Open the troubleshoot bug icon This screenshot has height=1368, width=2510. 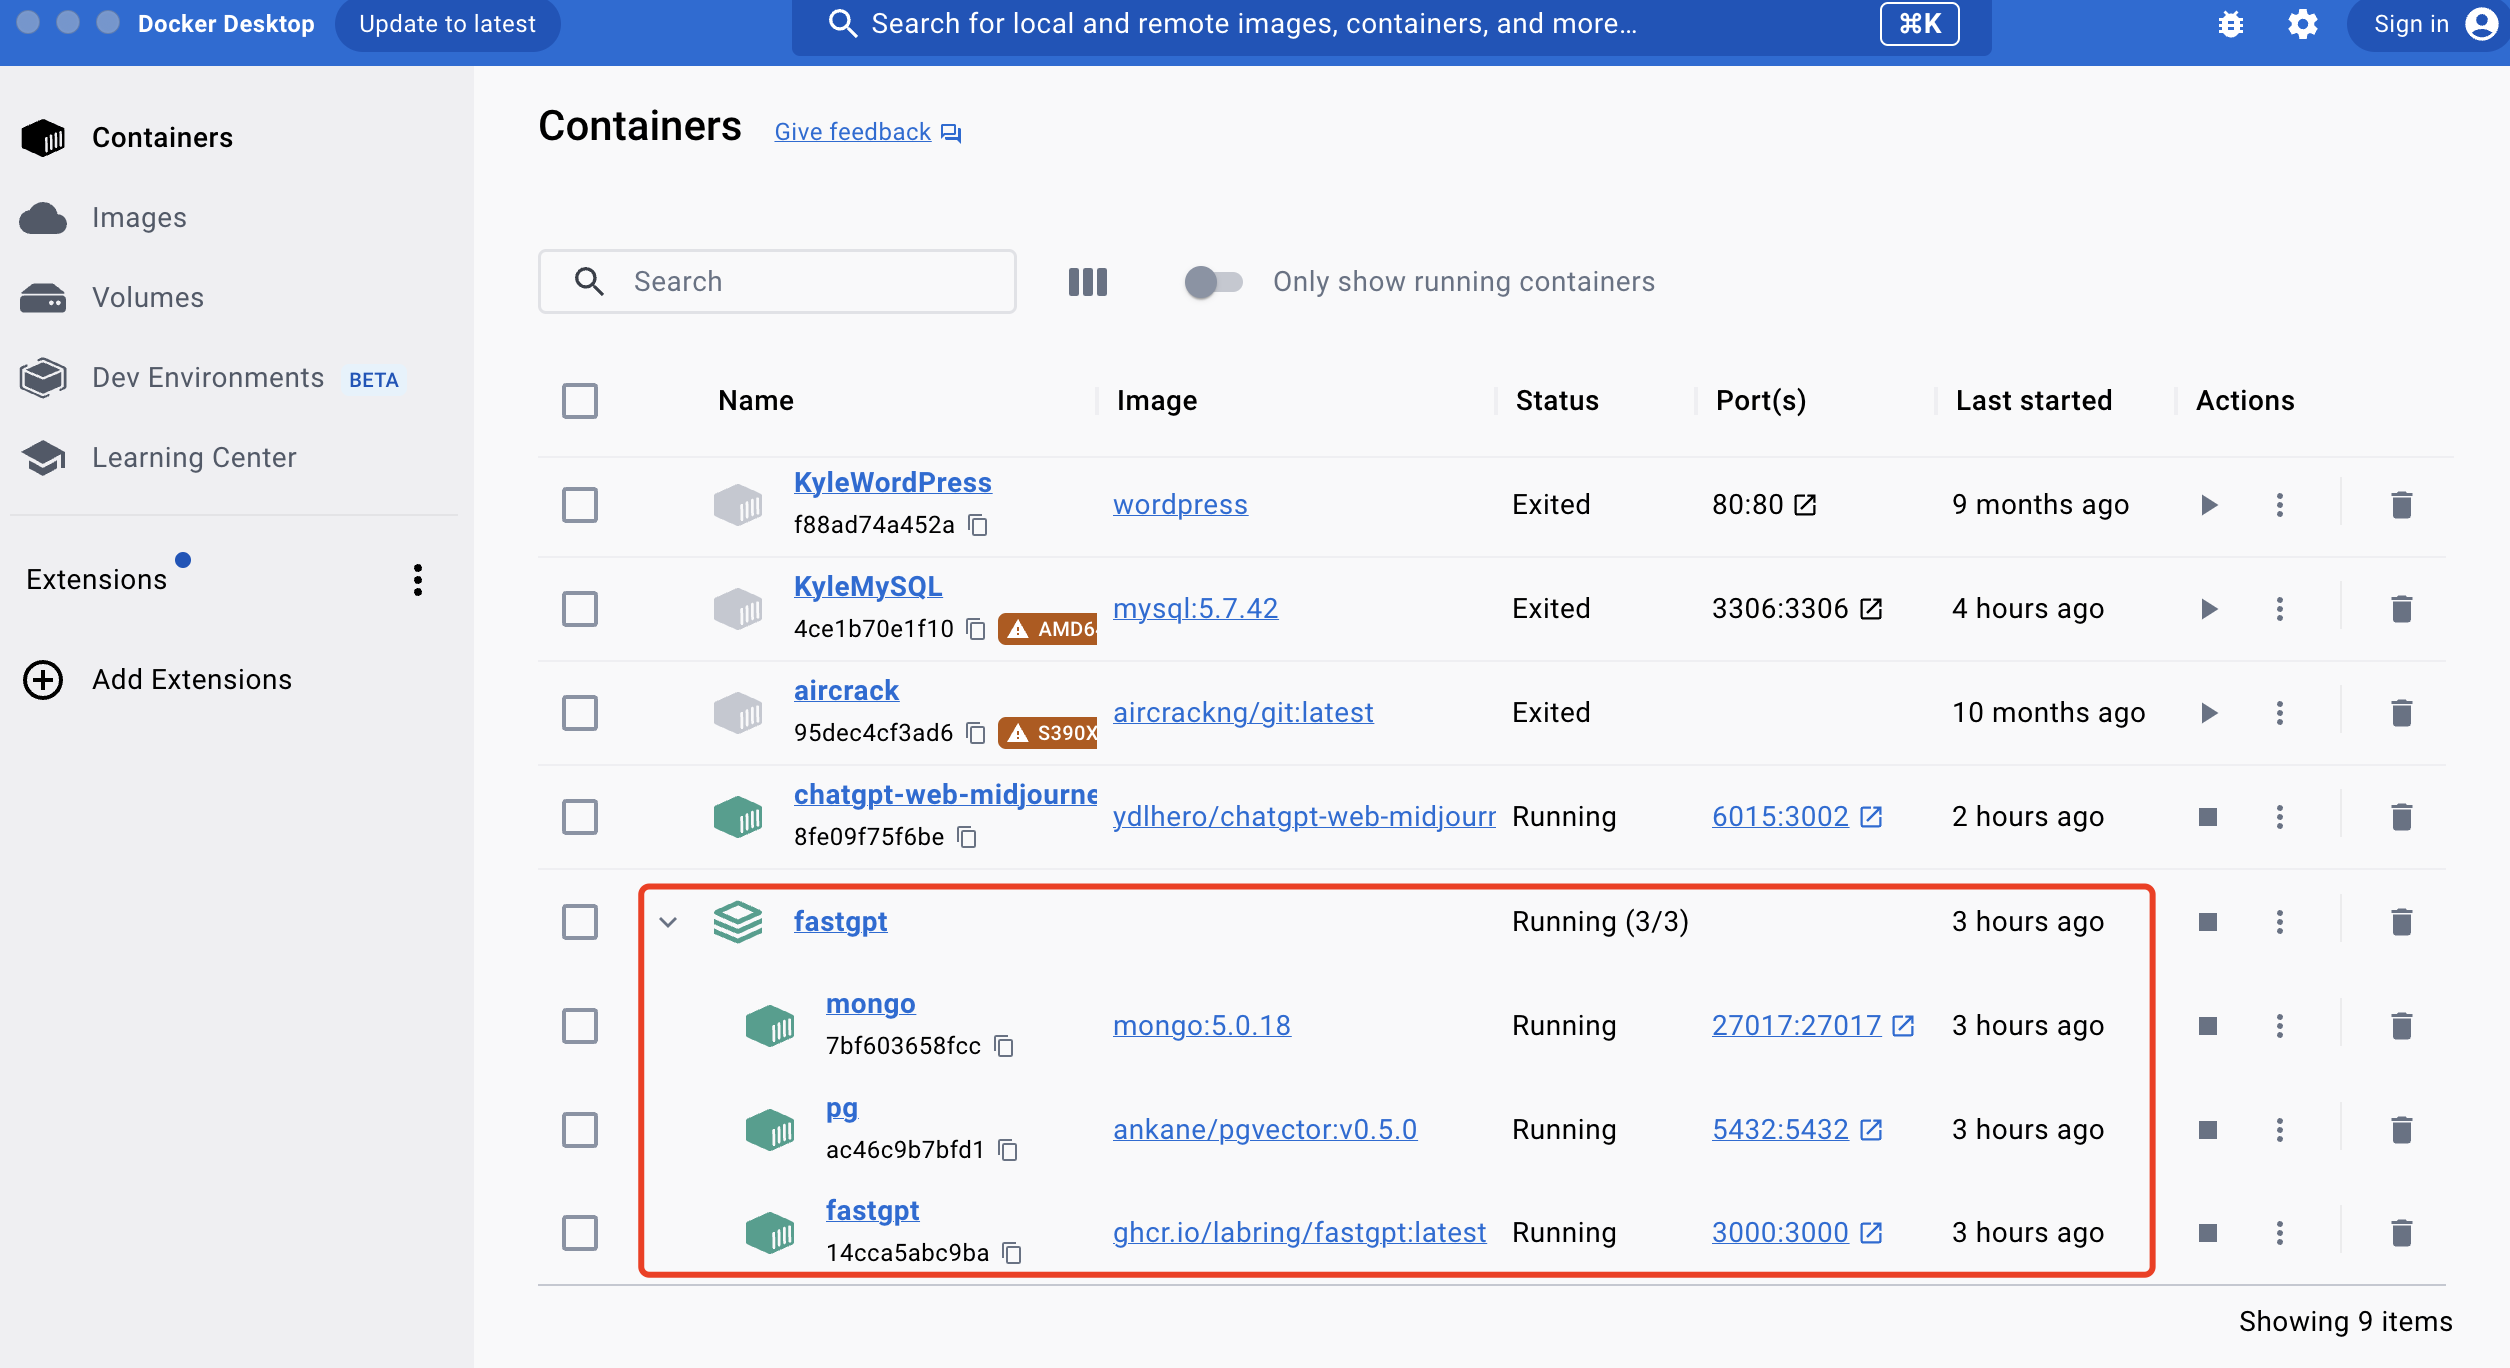tap(2231, 24)
